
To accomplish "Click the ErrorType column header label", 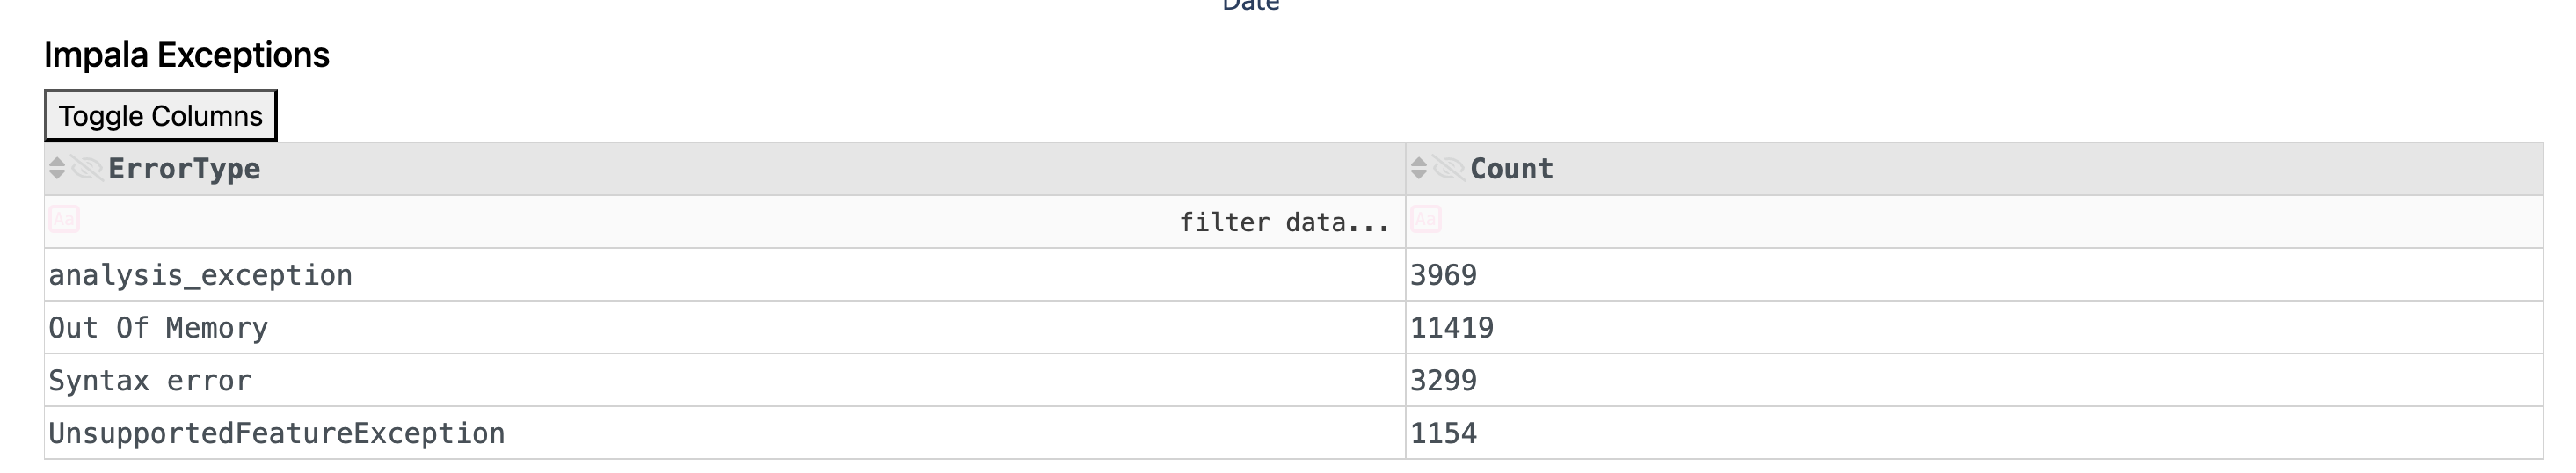I will [184, 169].
